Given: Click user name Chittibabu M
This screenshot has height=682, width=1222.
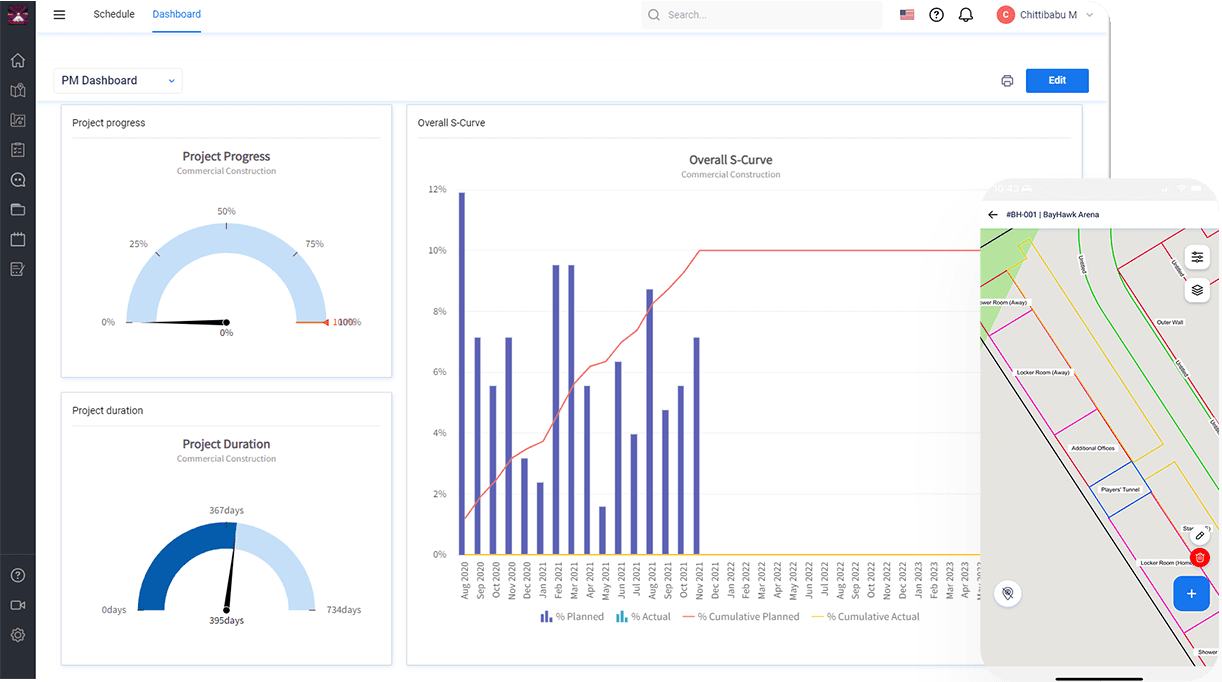Looking at the screenshot, I should (1048, 15).
